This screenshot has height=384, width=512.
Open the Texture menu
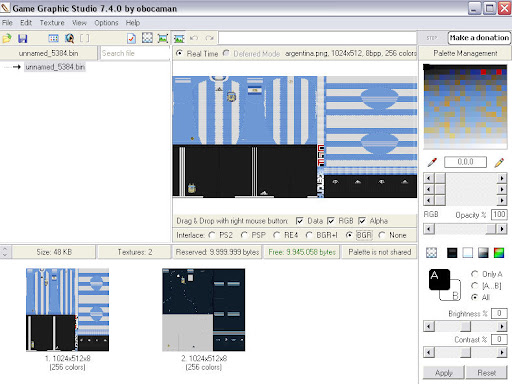[52, 23]
